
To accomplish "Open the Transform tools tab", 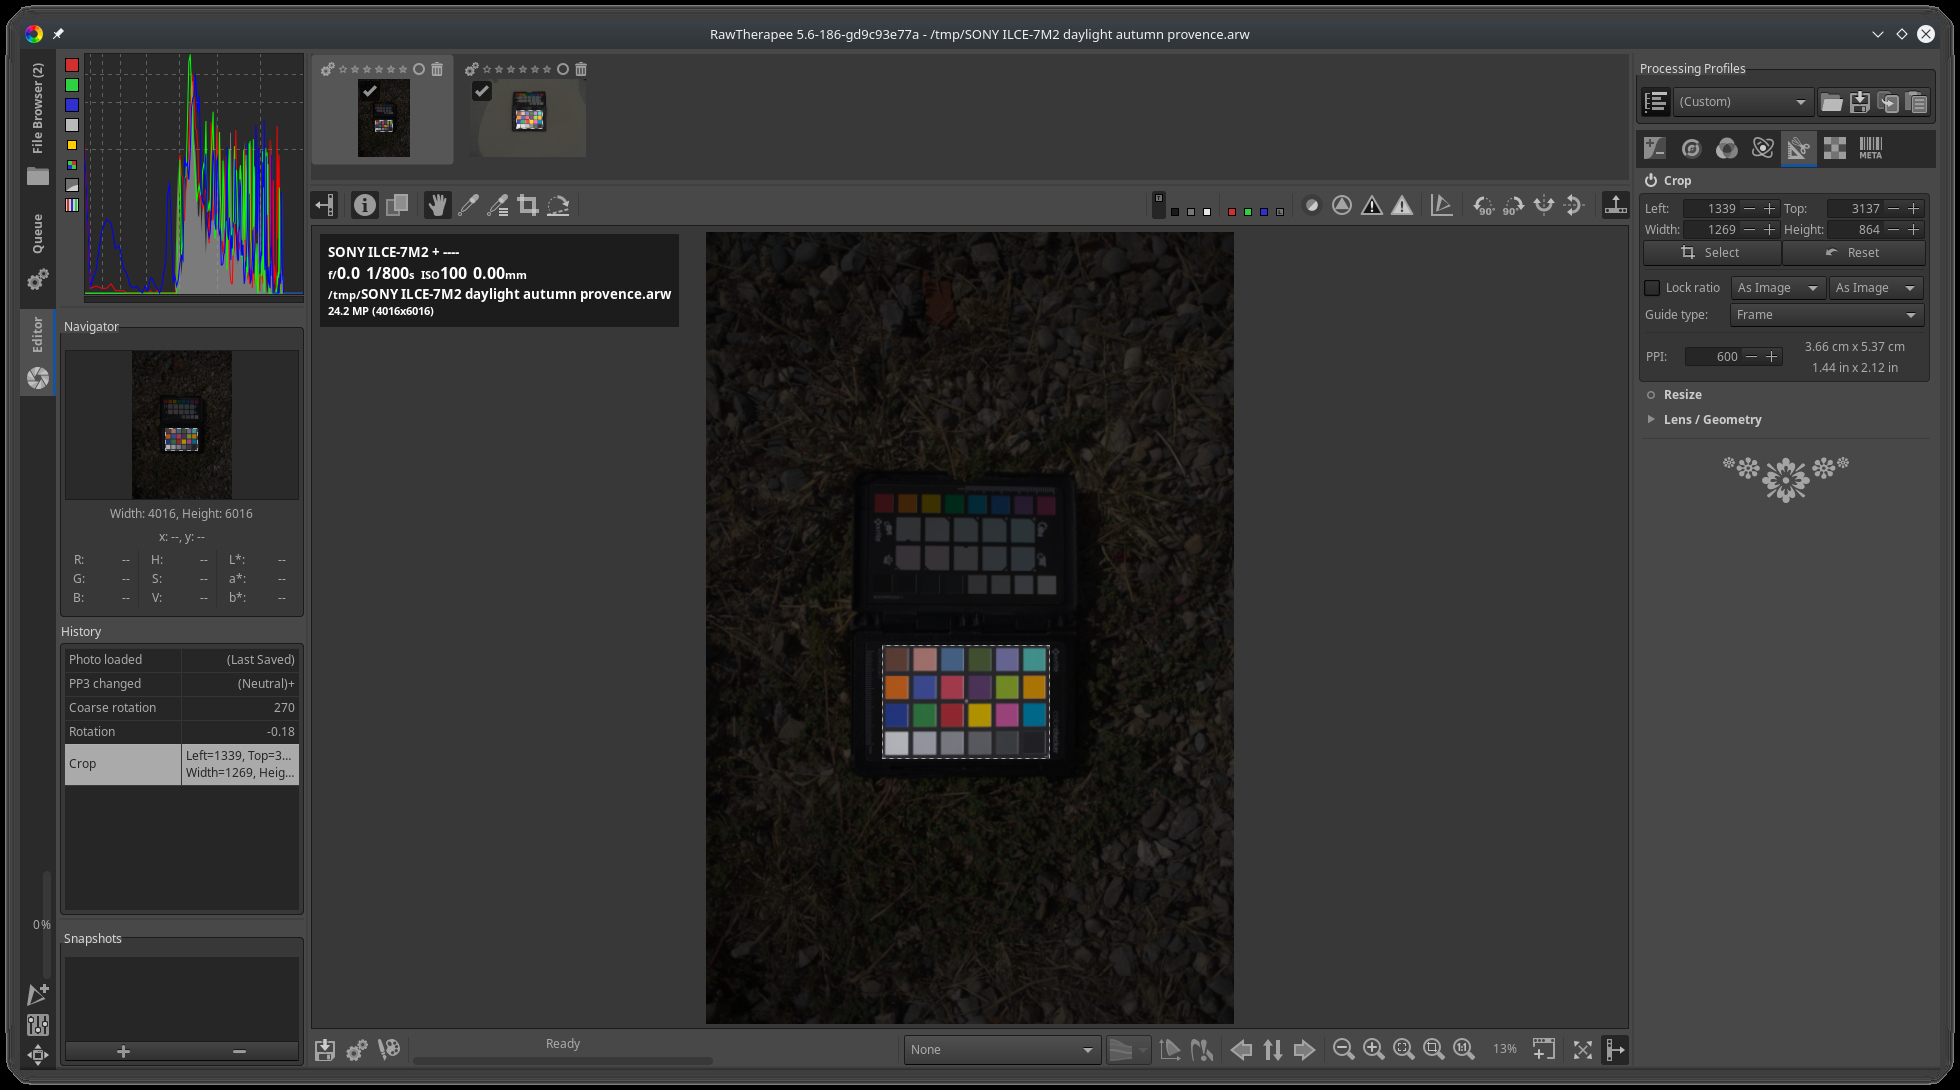I will 1798,149.
